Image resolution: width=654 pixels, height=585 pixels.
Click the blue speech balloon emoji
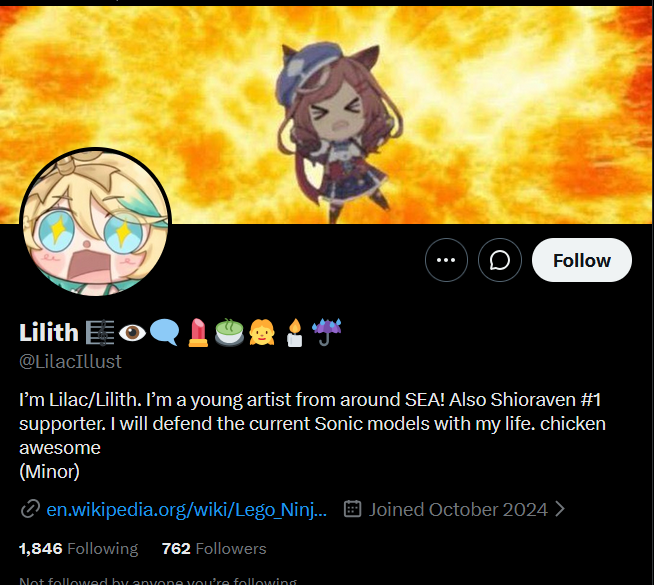165,332
